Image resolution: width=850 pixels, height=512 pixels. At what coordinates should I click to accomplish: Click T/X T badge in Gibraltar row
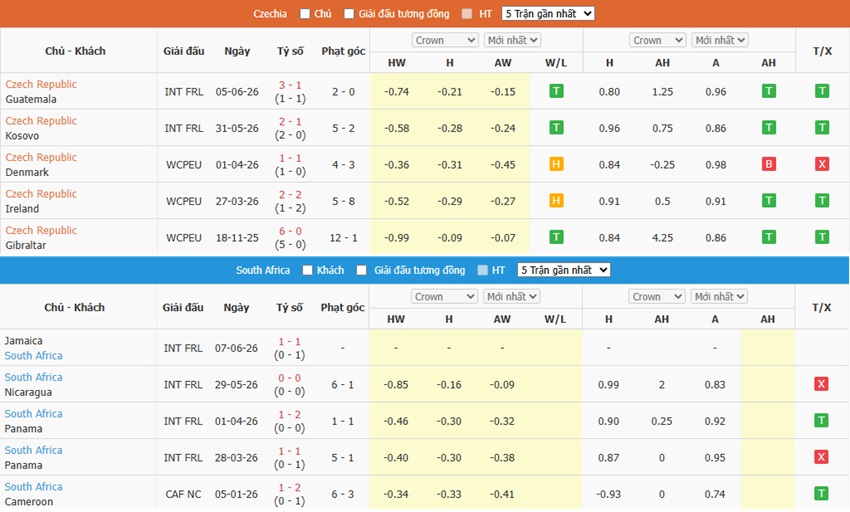pos(822,237)
